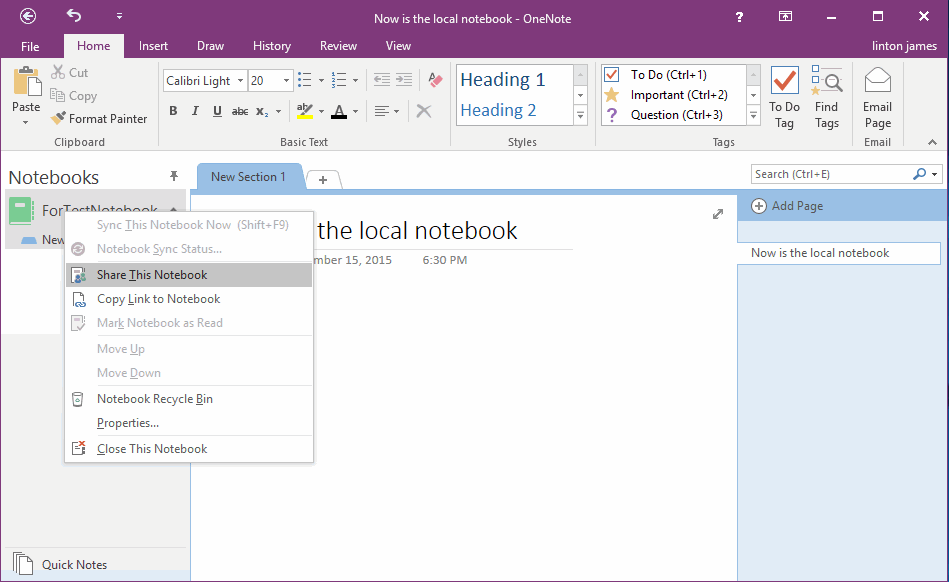Click the Search (Ctrl+E) field

(830, 174)
